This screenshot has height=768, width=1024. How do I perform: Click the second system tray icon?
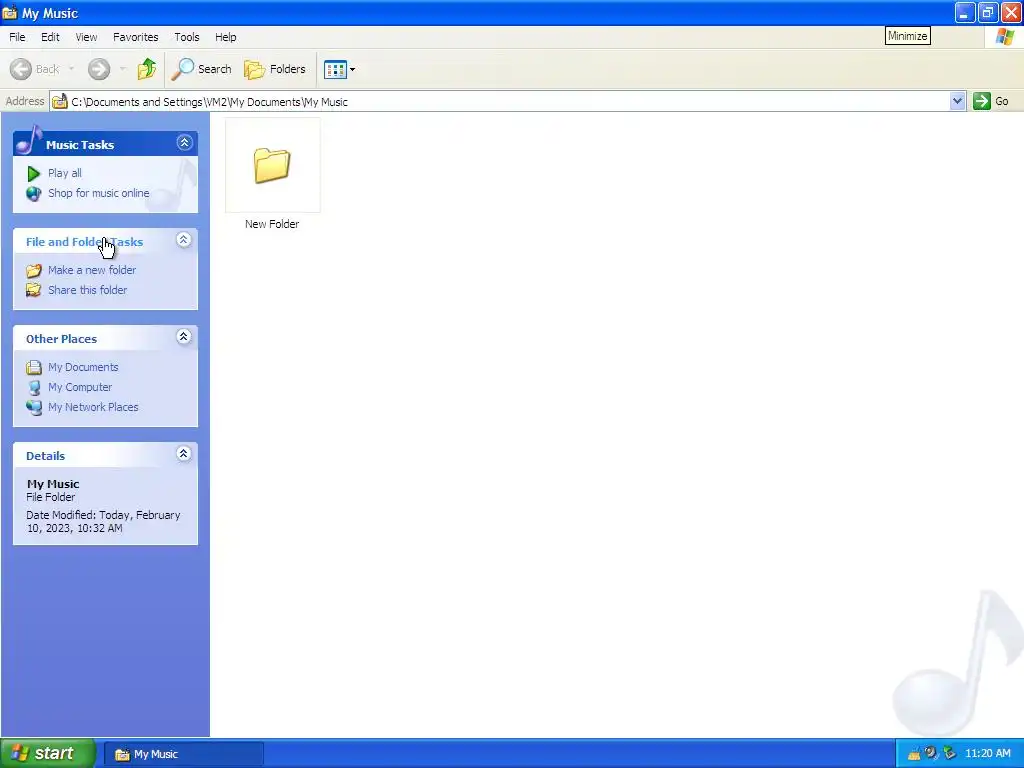coord(931,754)
